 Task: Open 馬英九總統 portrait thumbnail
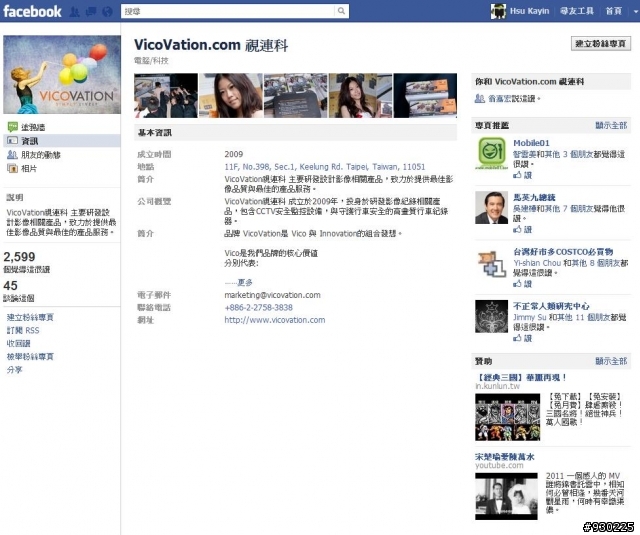click(x=491, y=208)
